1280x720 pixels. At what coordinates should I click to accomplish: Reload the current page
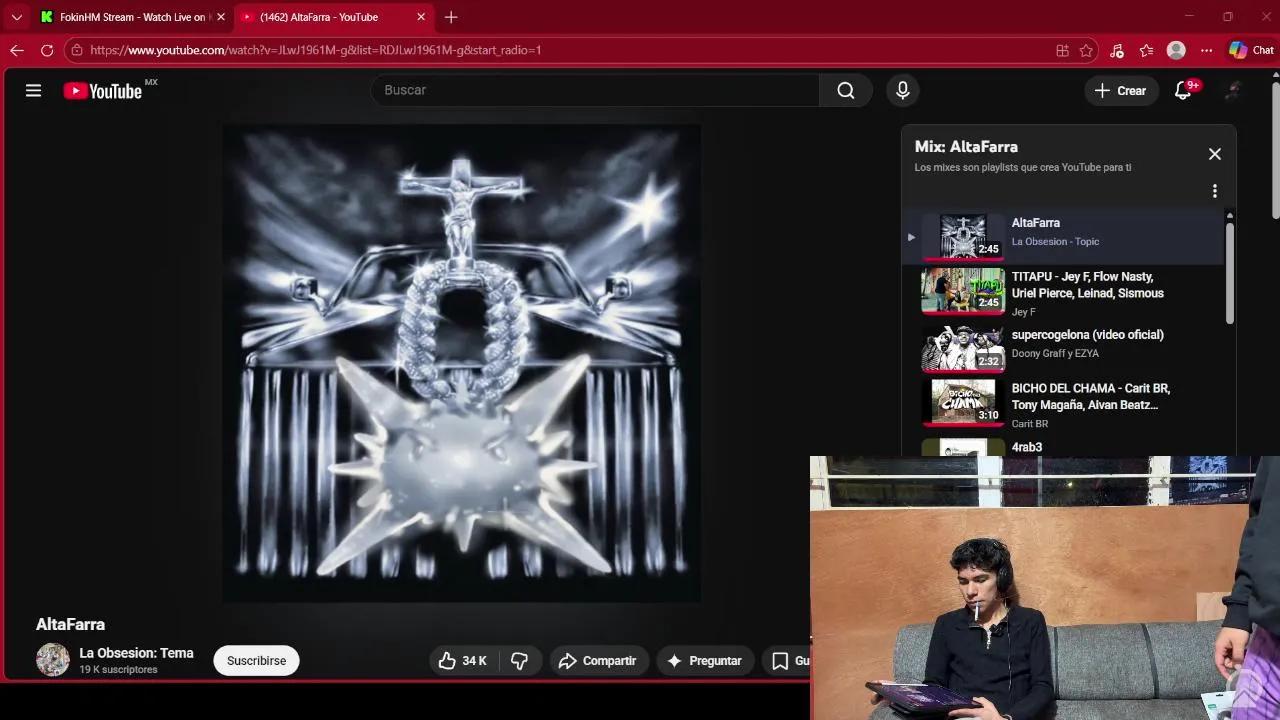coord(47,50)
